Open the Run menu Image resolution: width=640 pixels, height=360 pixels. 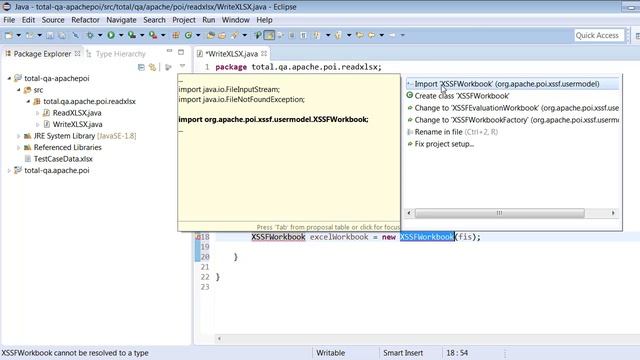[209, 20]
